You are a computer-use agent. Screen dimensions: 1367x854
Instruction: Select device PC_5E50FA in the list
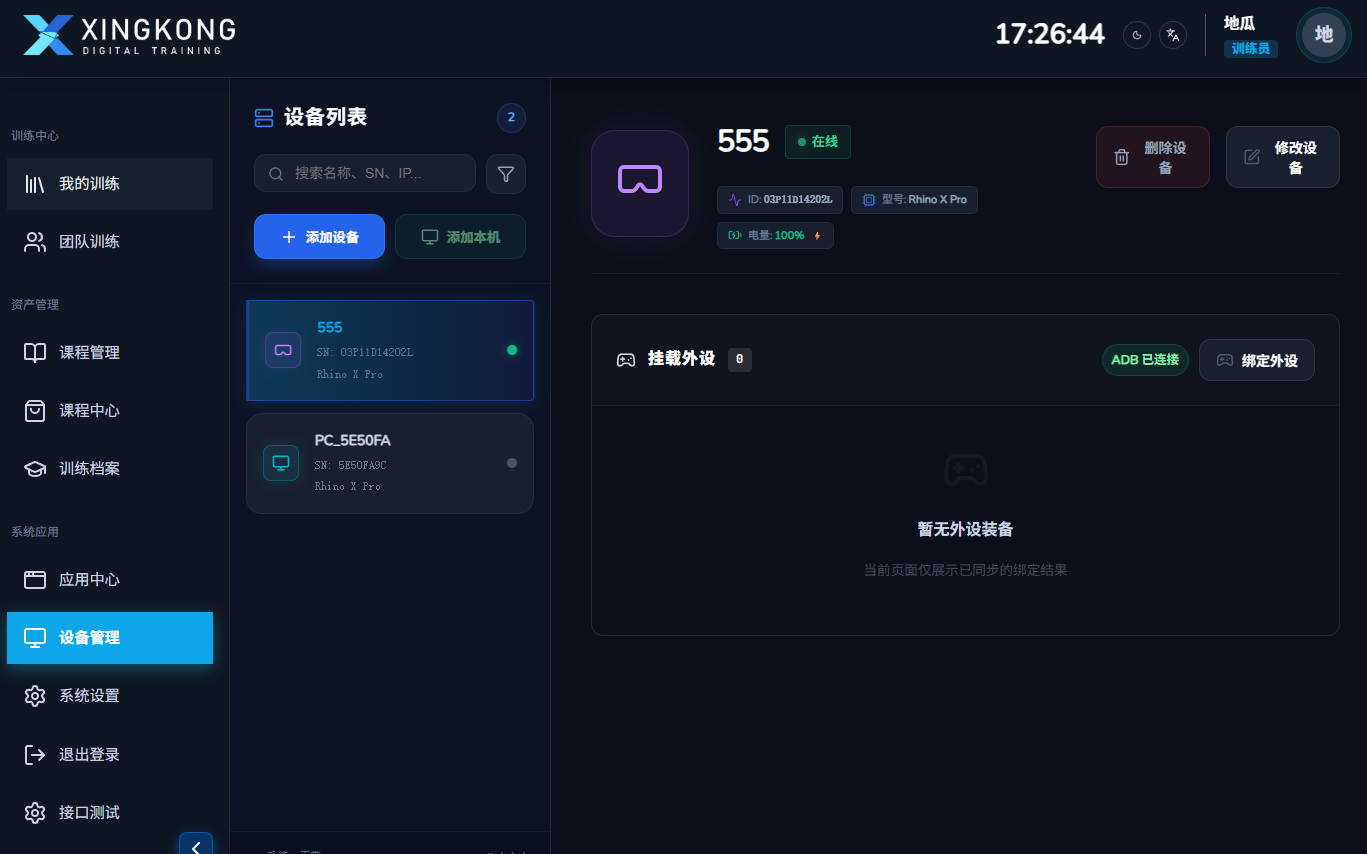(390, 463)
